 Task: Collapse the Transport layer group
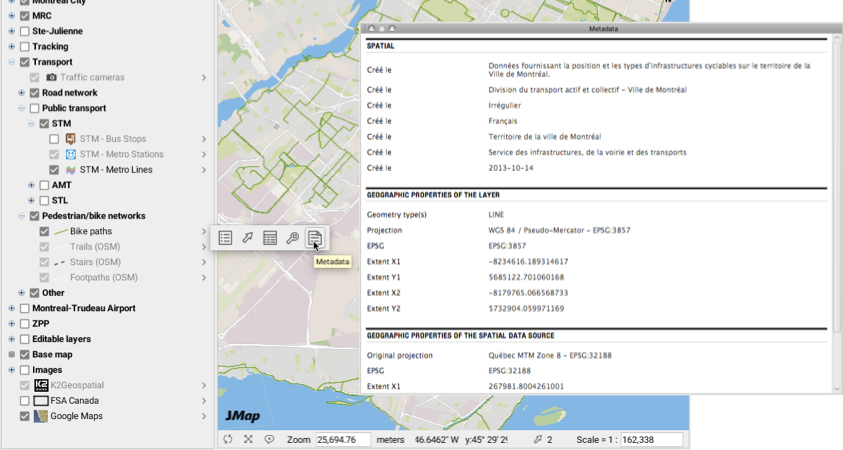point(12,62)
